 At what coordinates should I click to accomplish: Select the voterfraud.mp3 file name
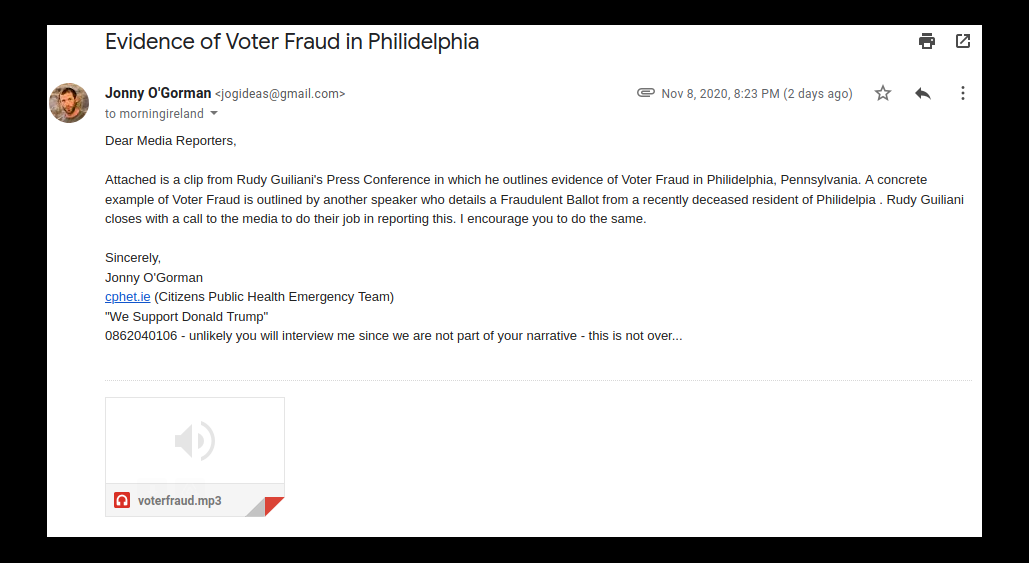pyautogui.click(x=180, y=501)
